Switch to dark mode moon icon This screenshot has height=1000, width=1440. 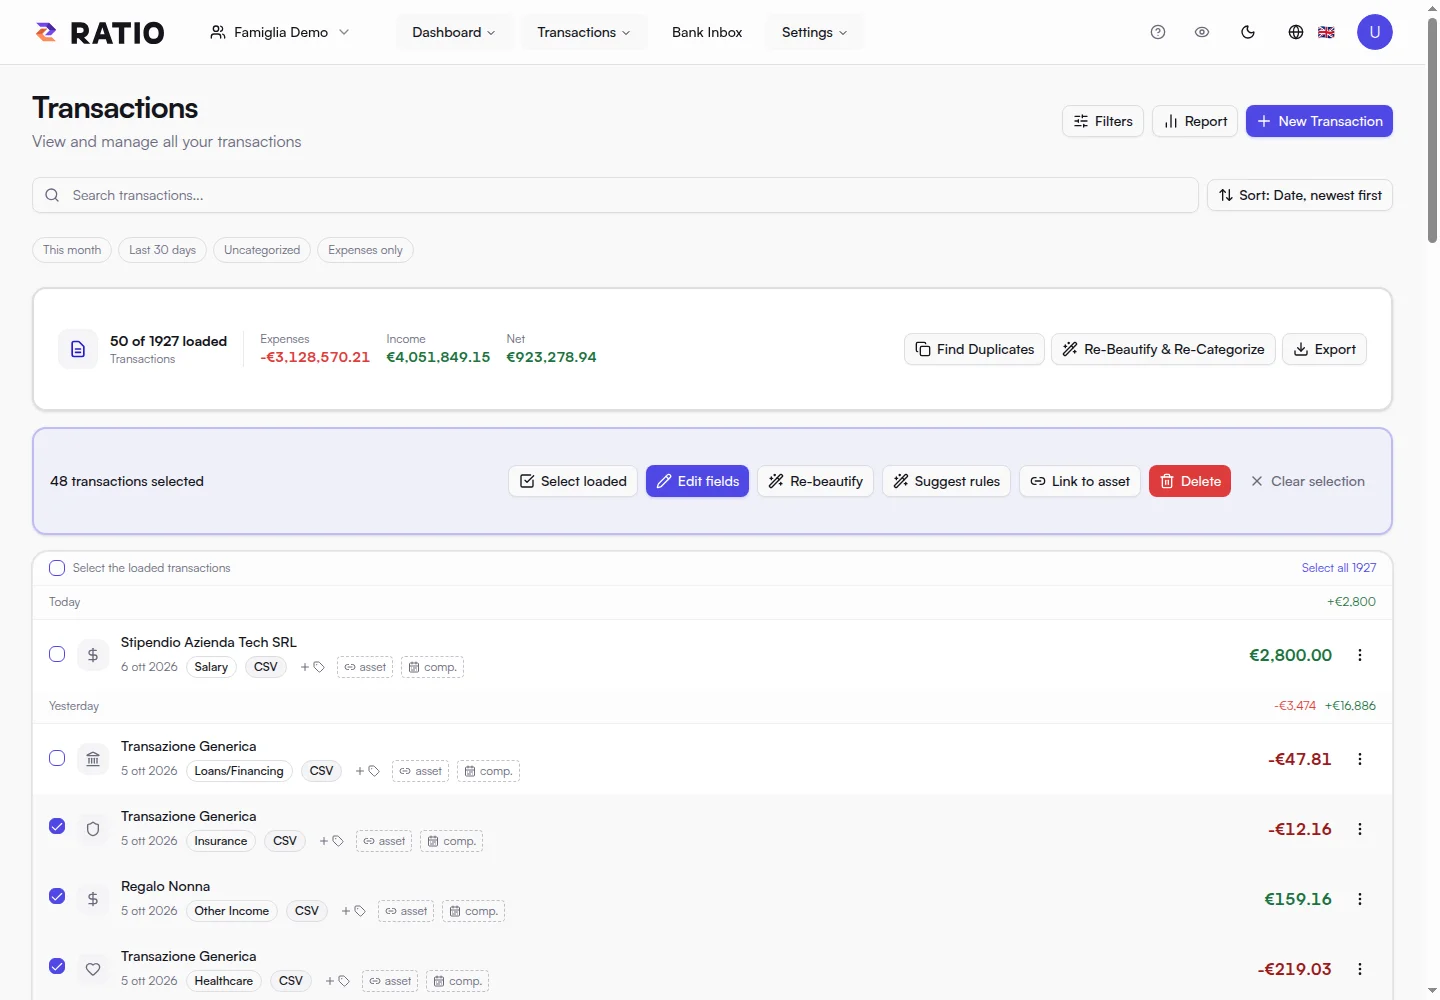click(x=1248, y=32)
